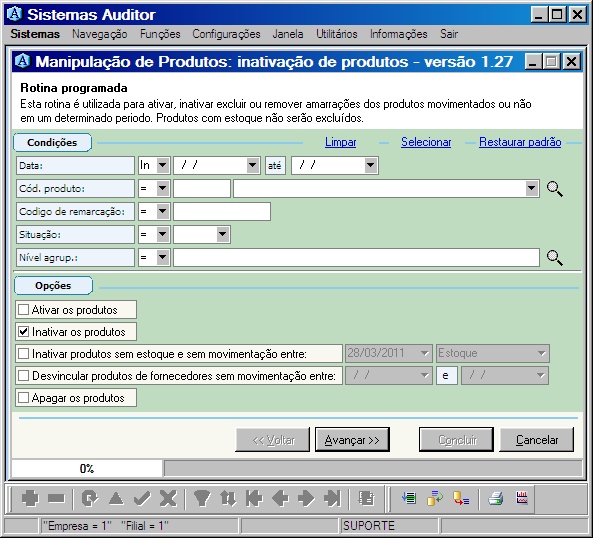
Task: Open the Situação value dropdown
Action: coord(223,234)
